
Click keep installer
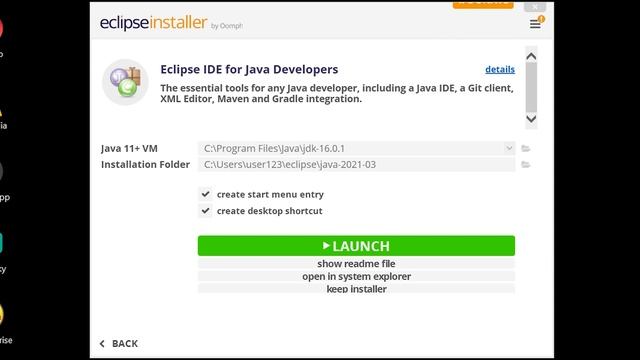pyautogui.click(x=356, y=289)
